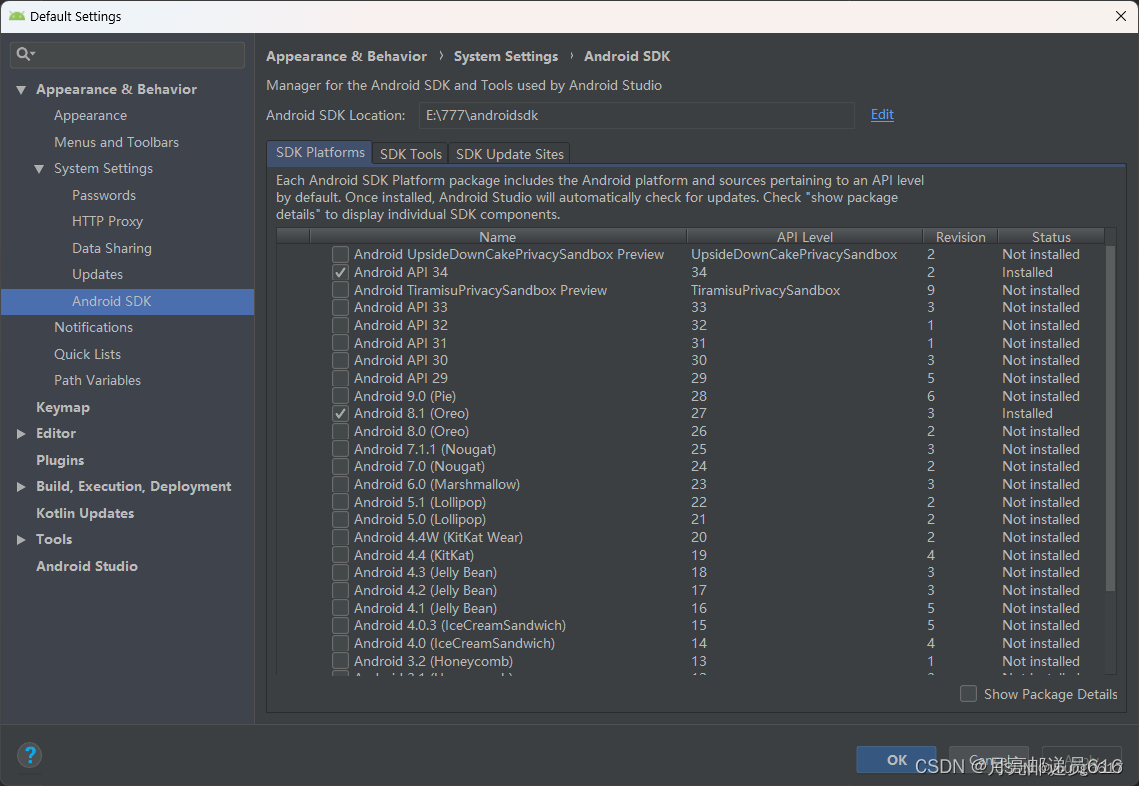The height and width of the screenshot is (786, 1139).
Task: Check Android 6.0 (Marshmallow) checkbox
Action: 340,484
